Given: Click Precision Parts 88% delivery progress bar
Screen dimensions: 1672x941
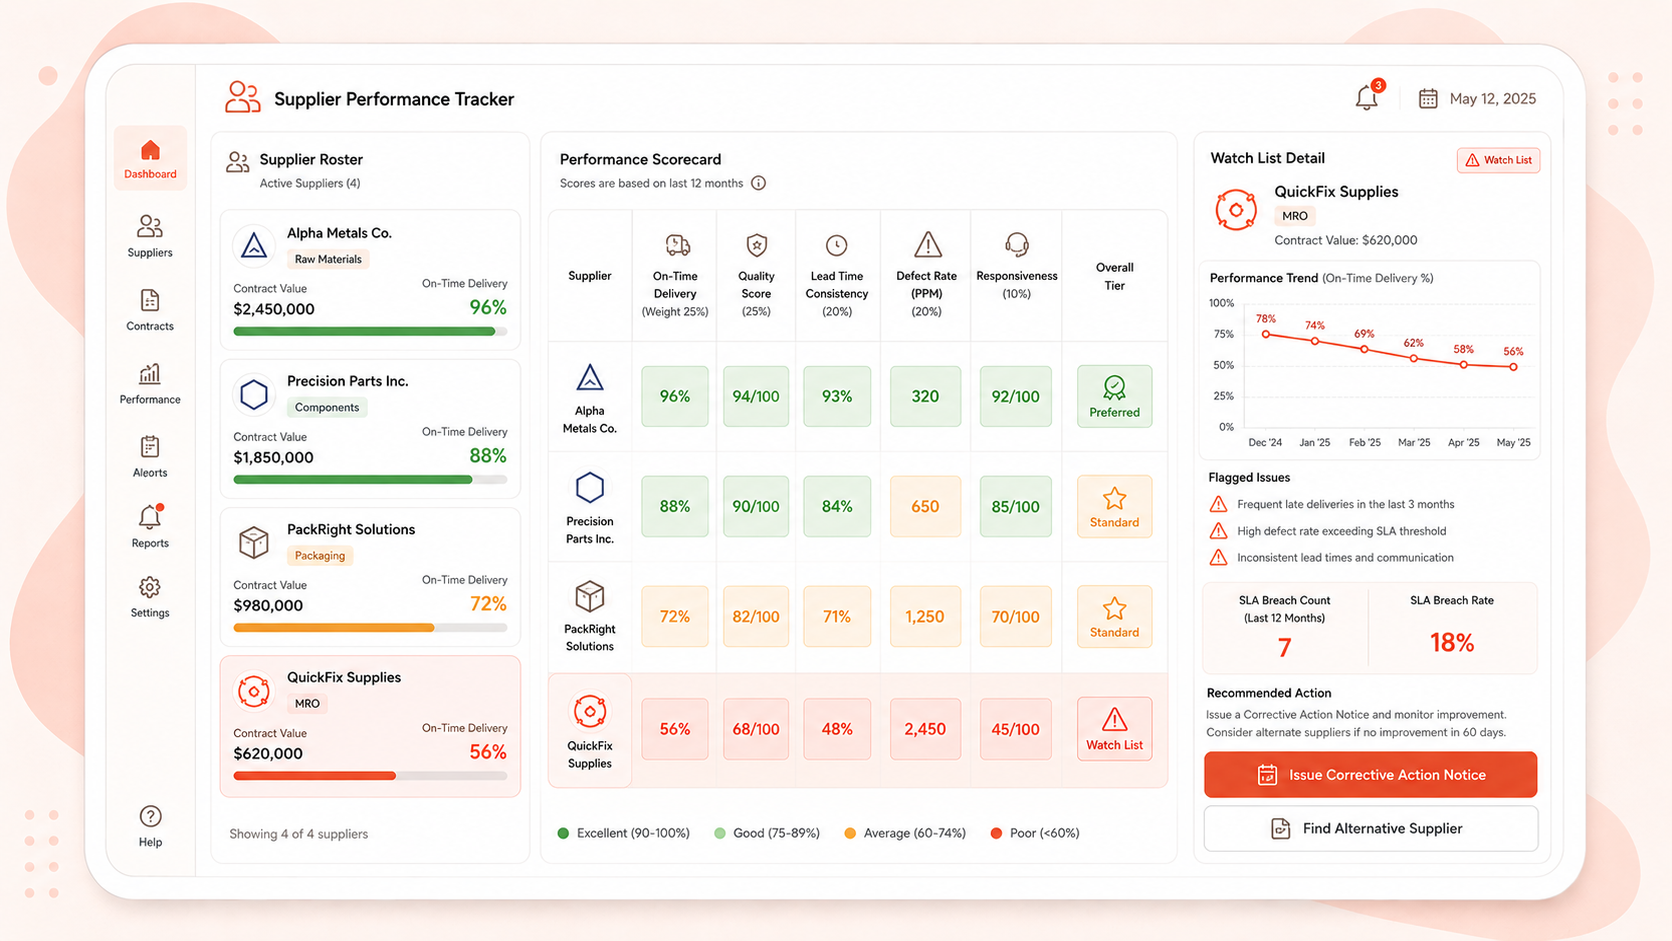Looking at the screenshot, I should coord(370,480).
